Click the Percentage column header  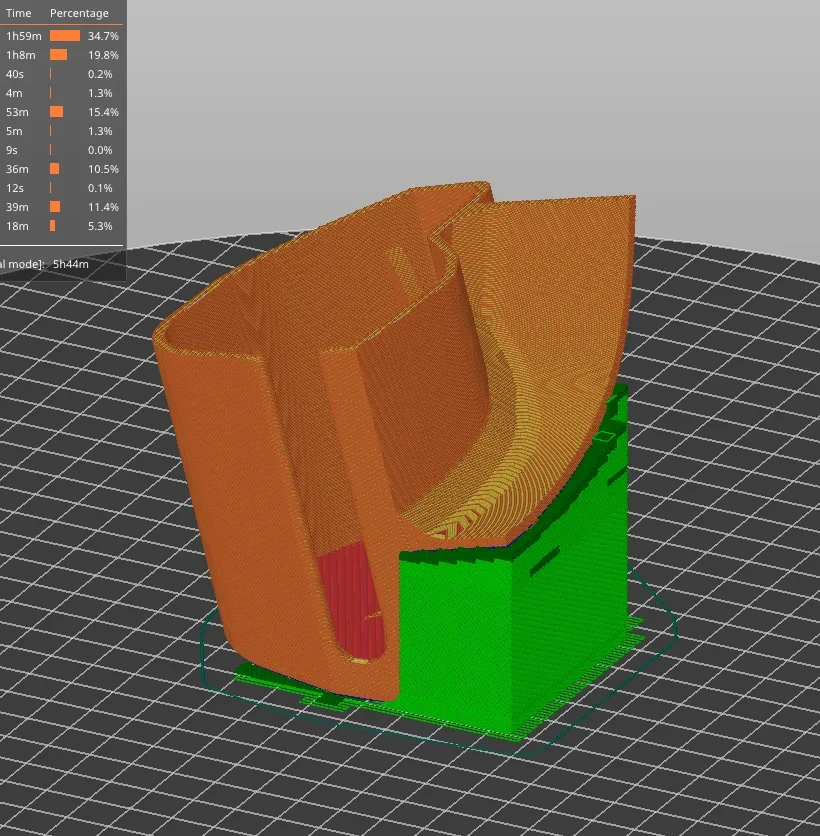pos(79,13)
